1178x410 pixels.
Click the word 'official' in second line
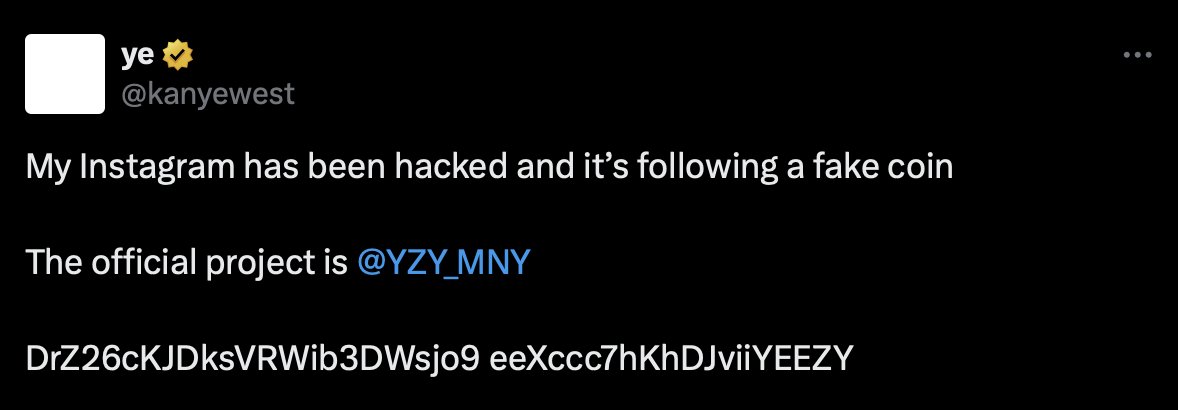pyautogui.click(x=143, y=263)
